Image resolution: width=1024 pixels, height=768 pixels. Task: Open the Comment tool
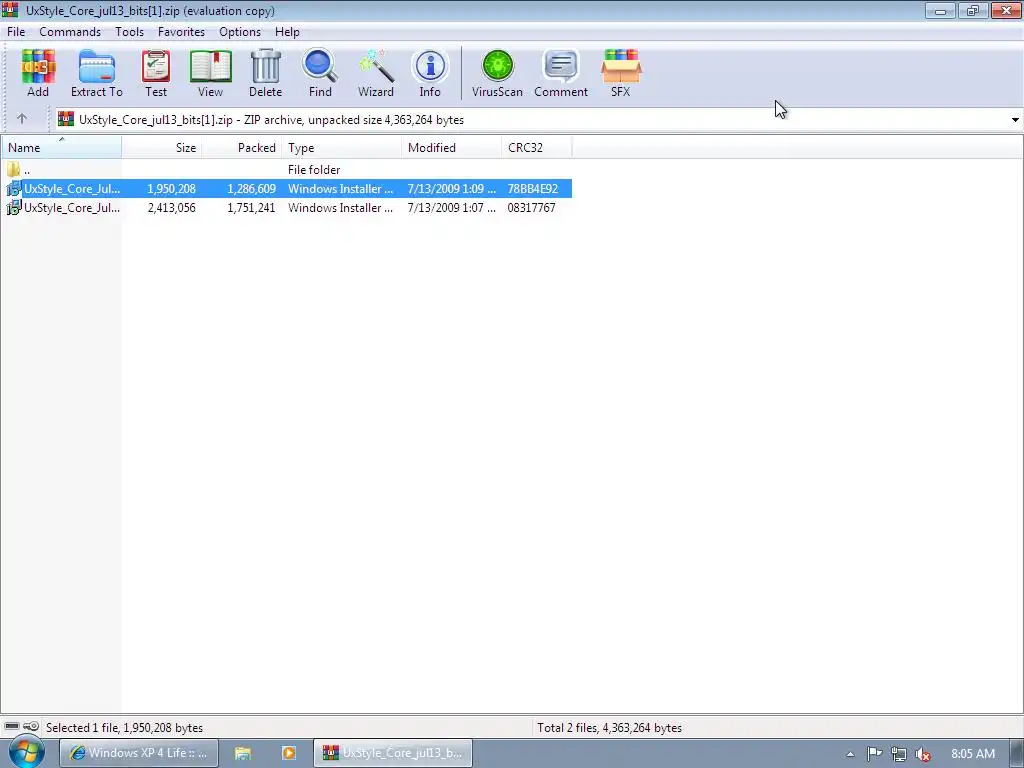[x=561, y=73]
